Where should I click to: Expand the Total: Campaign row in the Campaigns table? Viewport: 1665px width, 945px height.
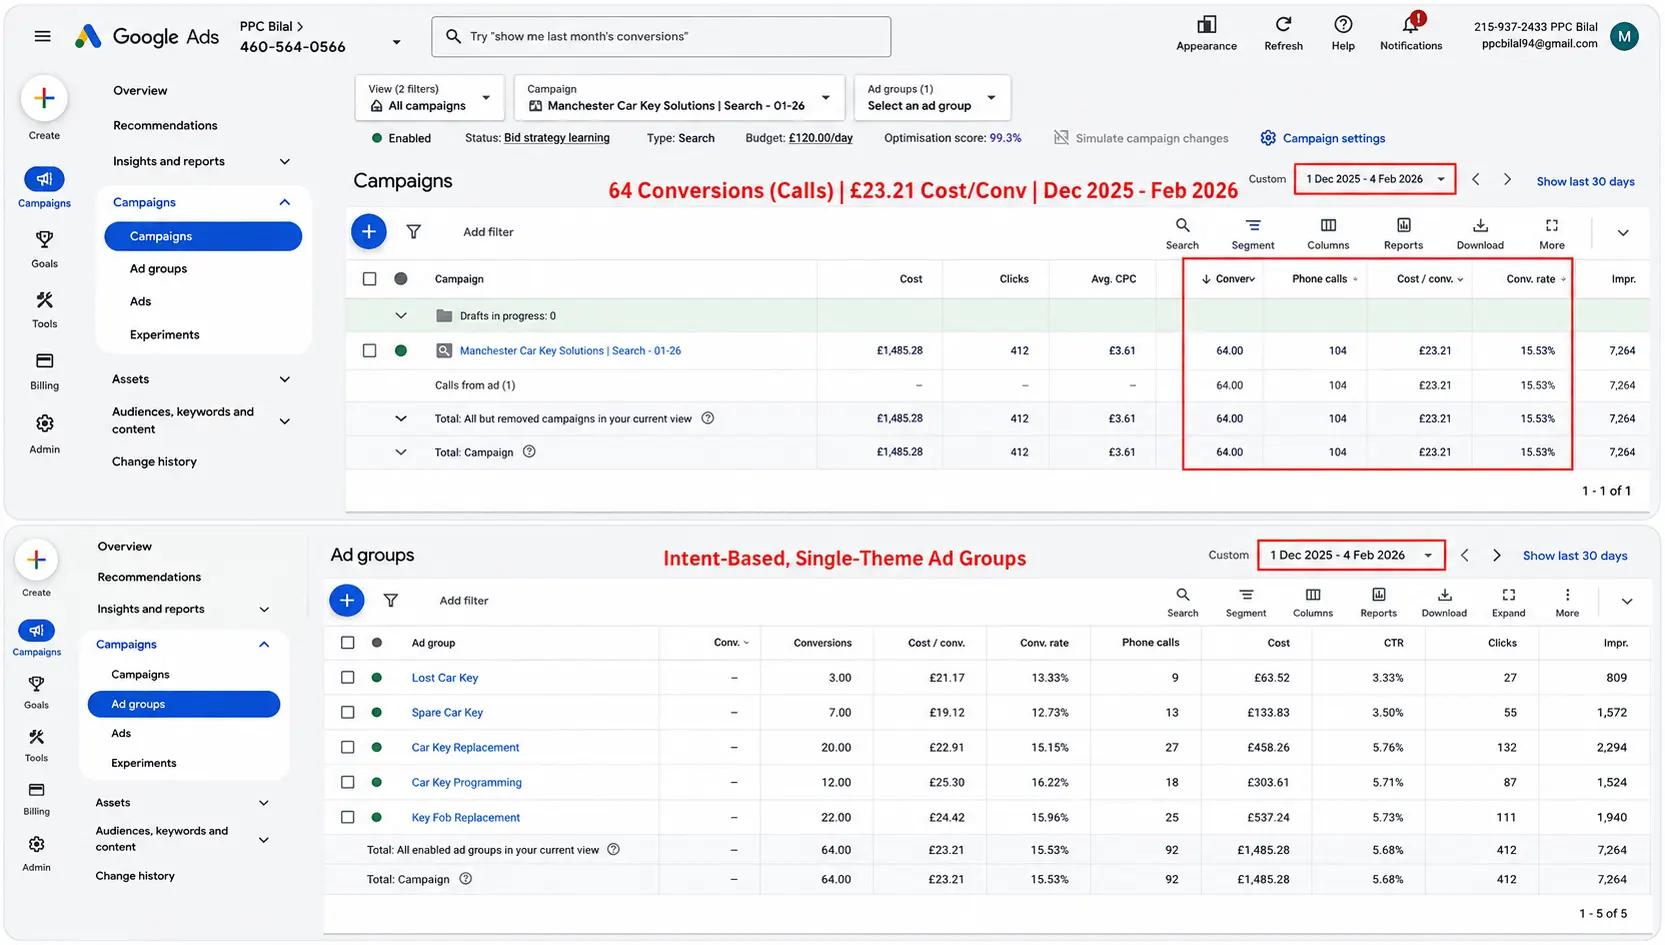401,452
